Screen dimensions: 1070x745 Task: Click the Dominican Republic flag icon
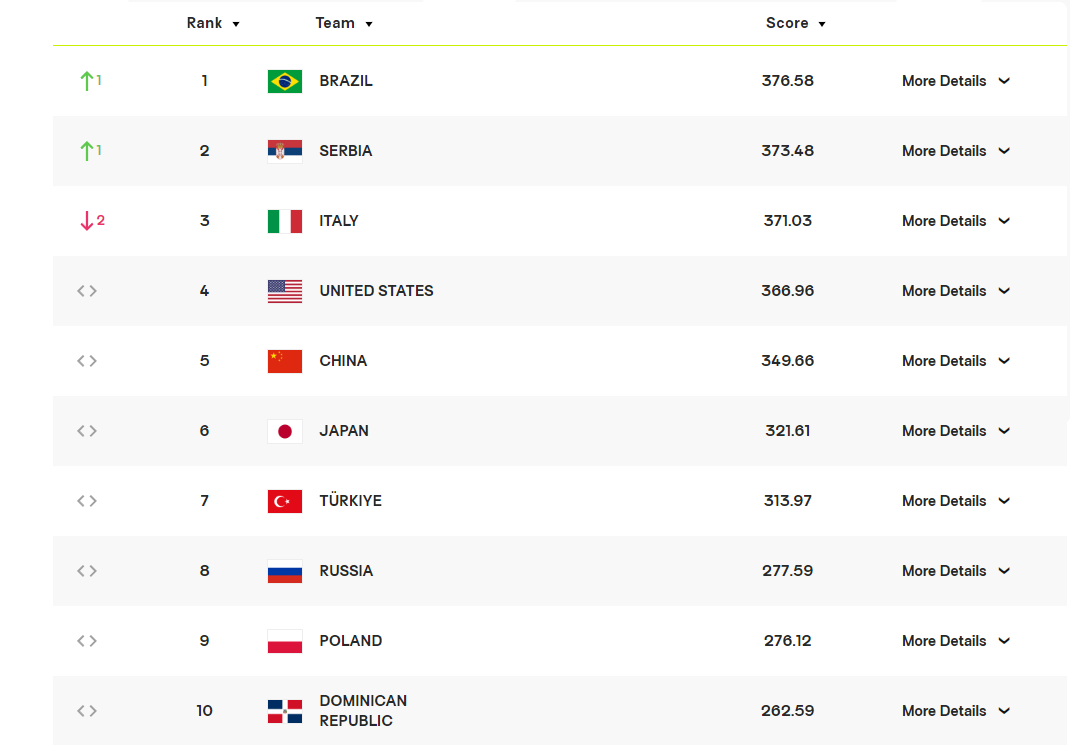285,711
